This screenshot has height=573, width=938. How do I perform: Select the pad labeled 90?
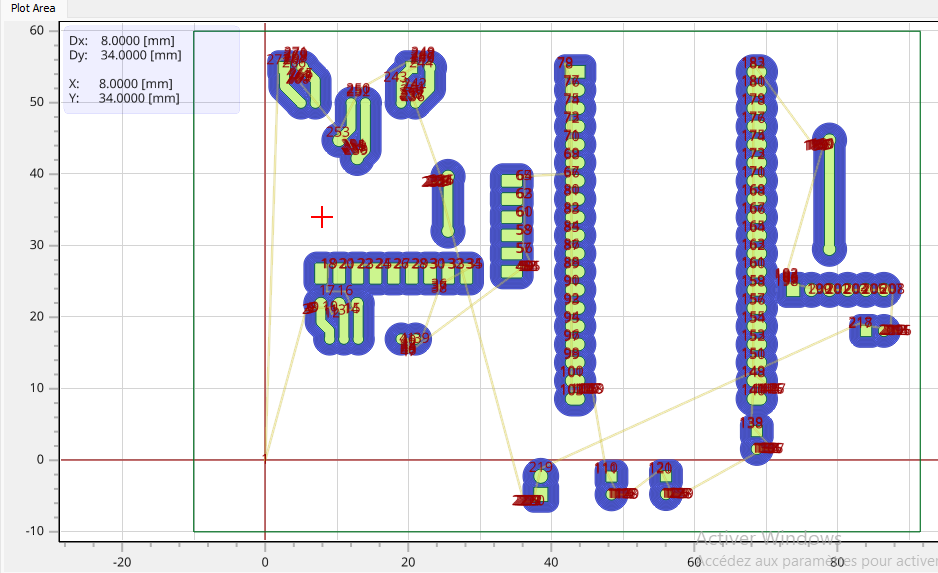tap(573, 281)
